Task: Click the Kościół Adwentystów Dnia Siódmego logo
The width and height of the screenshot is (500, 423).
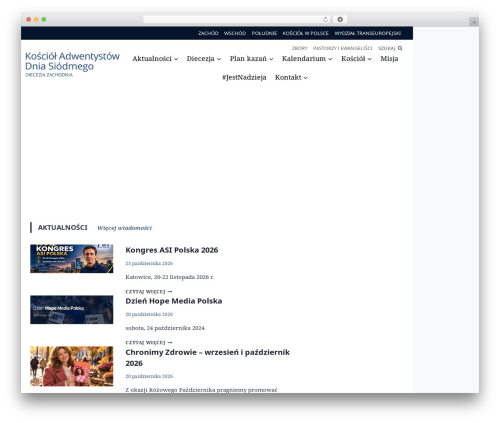Action: click(72, 64)
